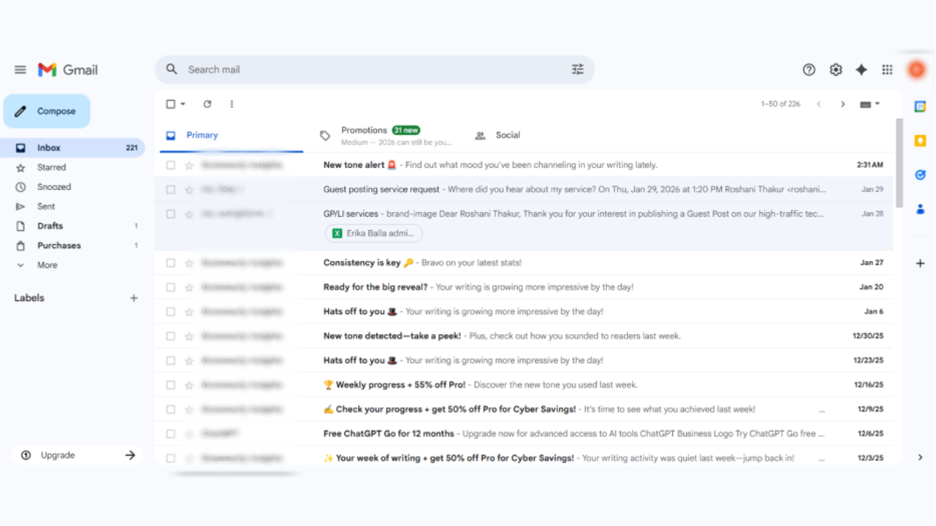
Task: Open search filter options icon
Action: [x=577, y=70]
